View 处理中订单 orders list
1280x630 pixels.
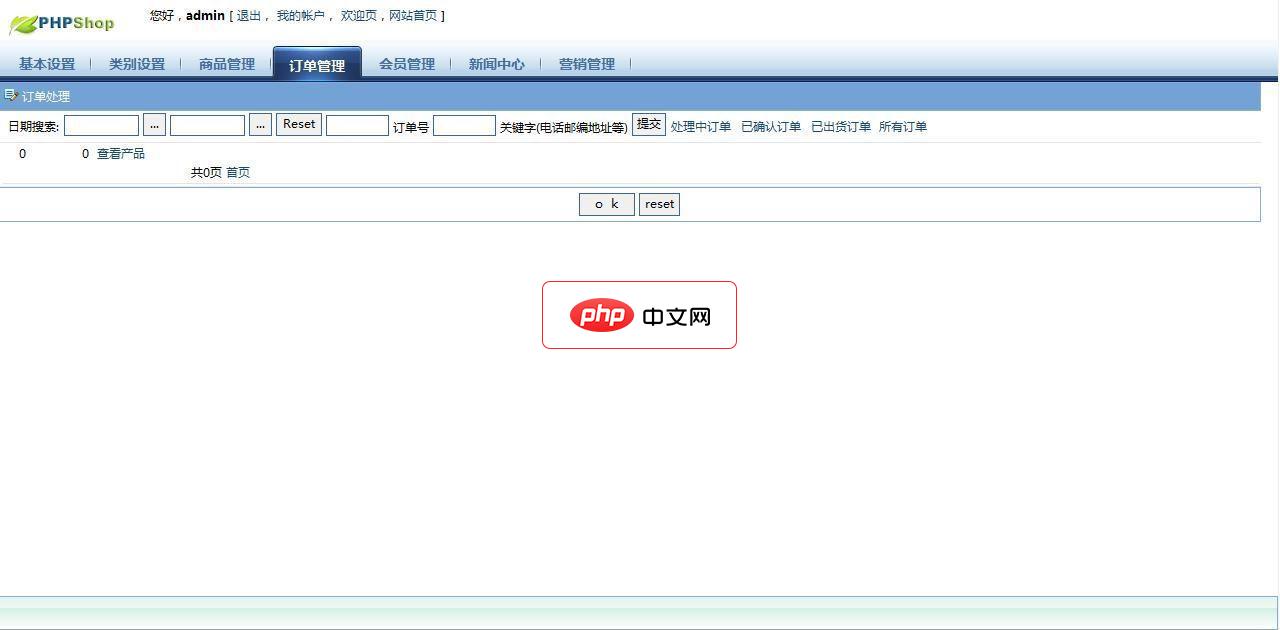[x=700, y=127]
